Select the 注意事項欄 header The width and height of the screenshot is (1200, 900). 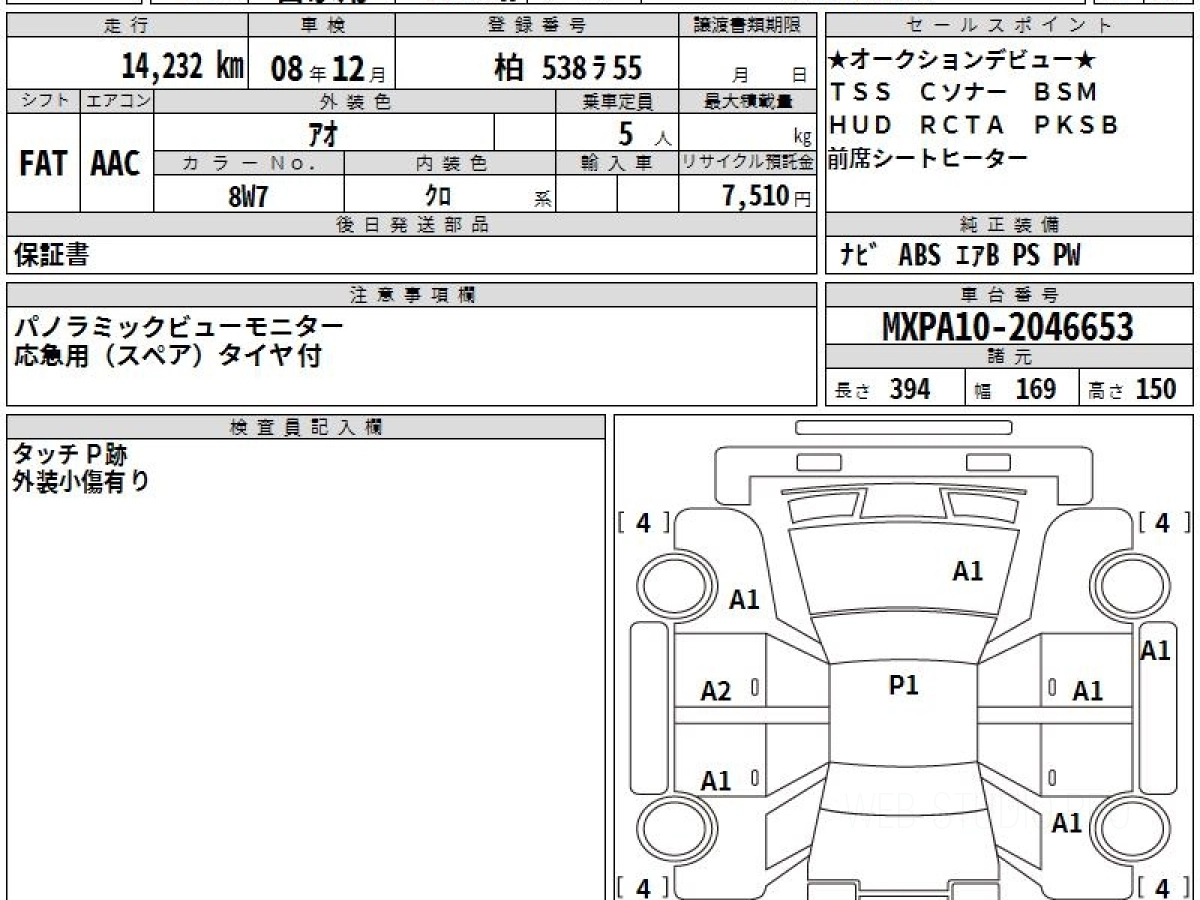[x=412, y=295]
